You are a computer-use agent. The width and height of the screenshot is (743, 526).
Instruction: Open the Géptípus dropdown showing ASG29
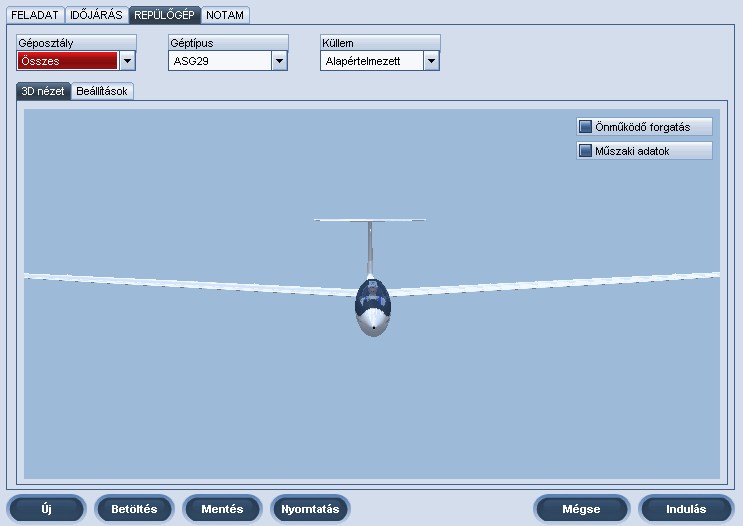[x=279, y=61]
